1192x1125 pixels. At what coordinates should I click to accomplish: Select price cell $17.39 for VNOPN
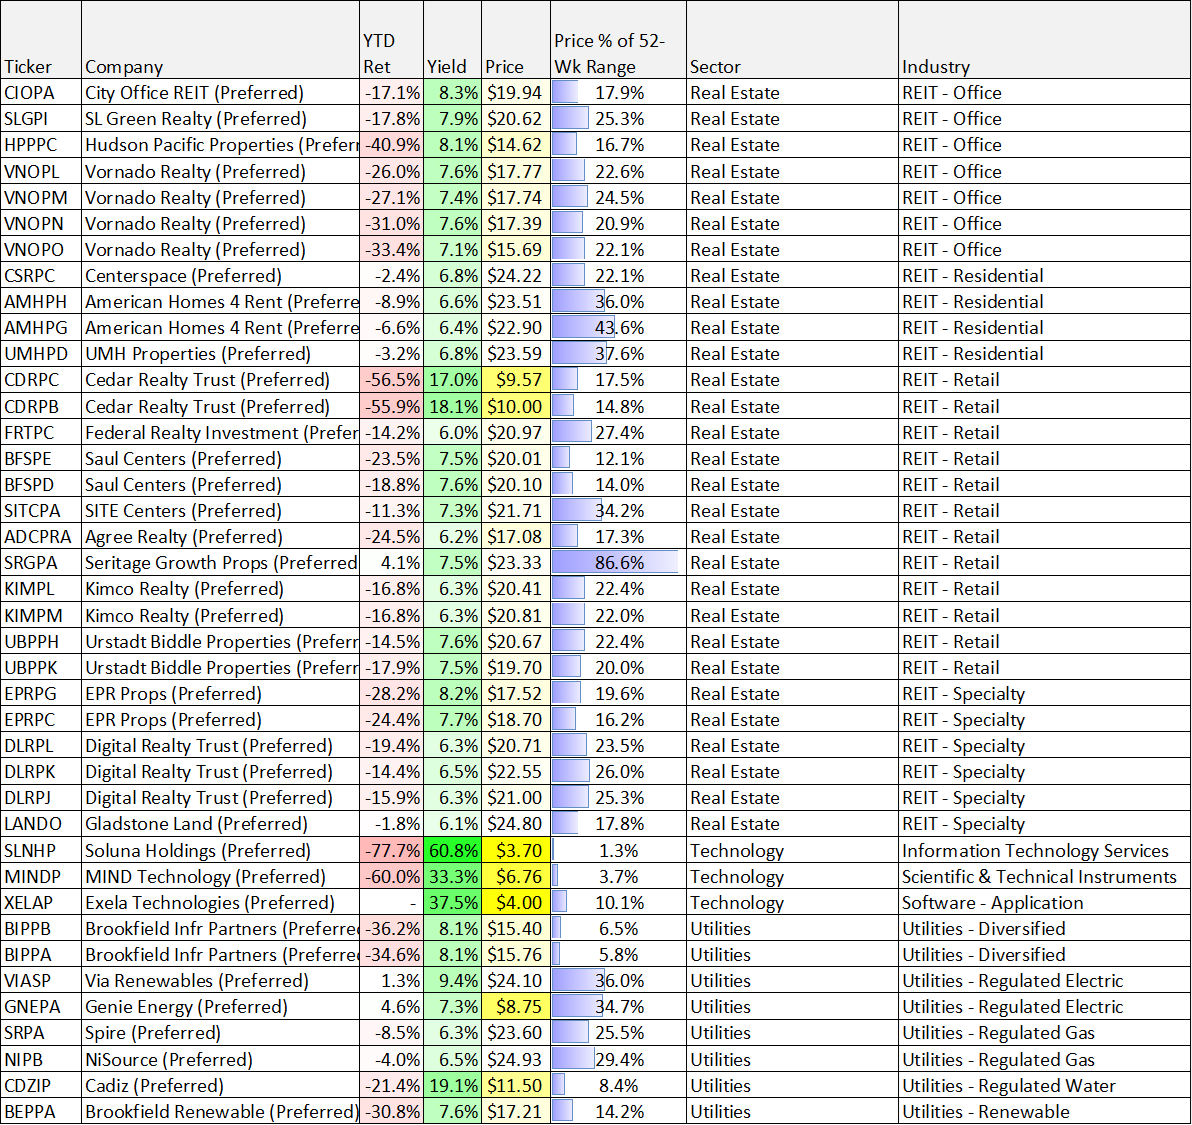(516, 223)
